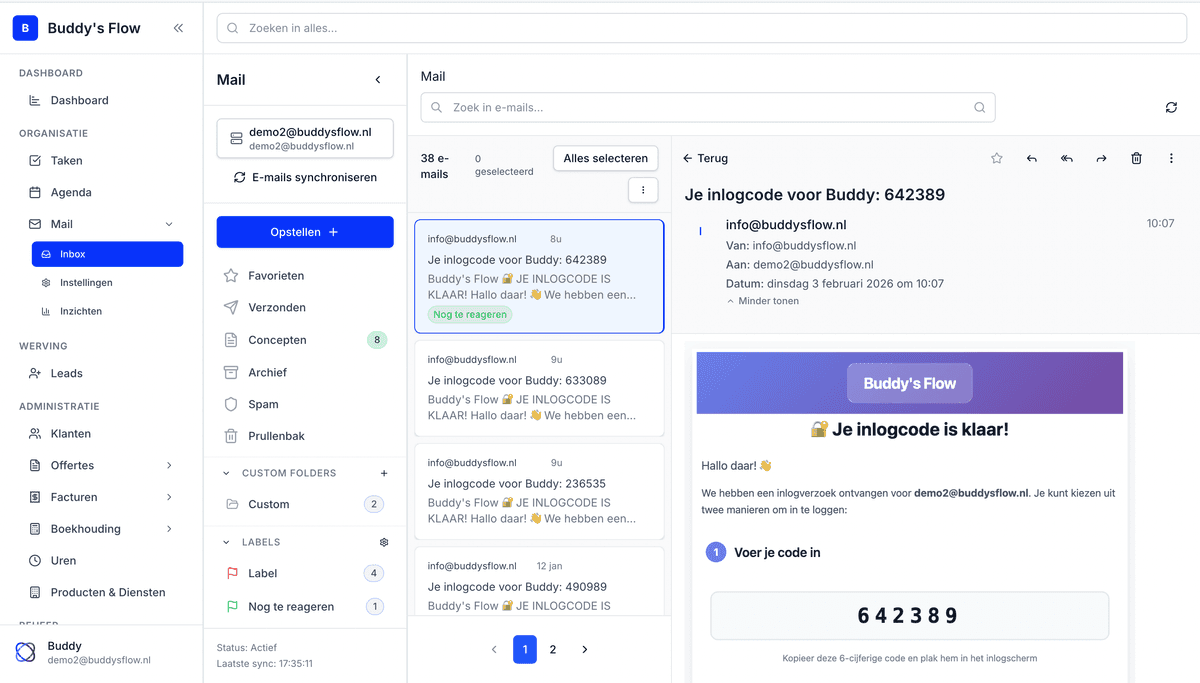Open page 2 of the email list

(553, 649)
